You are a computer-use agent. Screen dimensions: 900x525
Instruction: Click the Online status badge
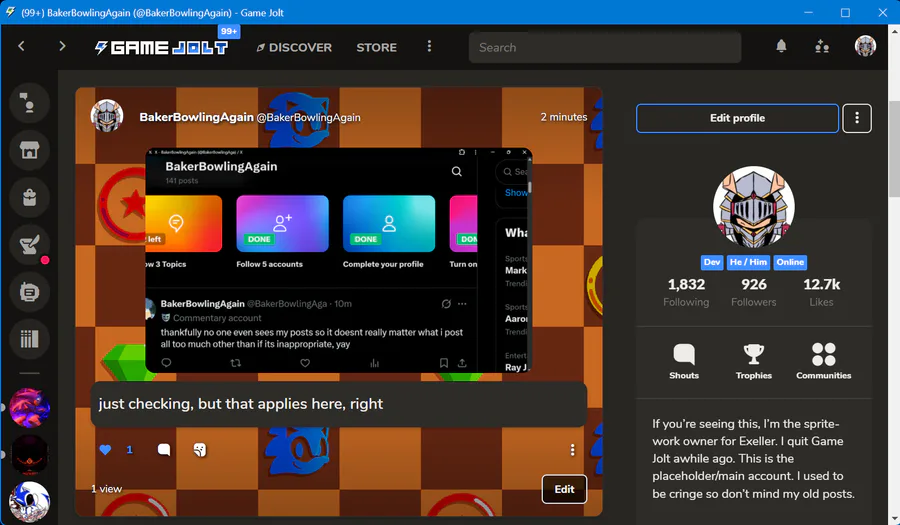point(790,262)
